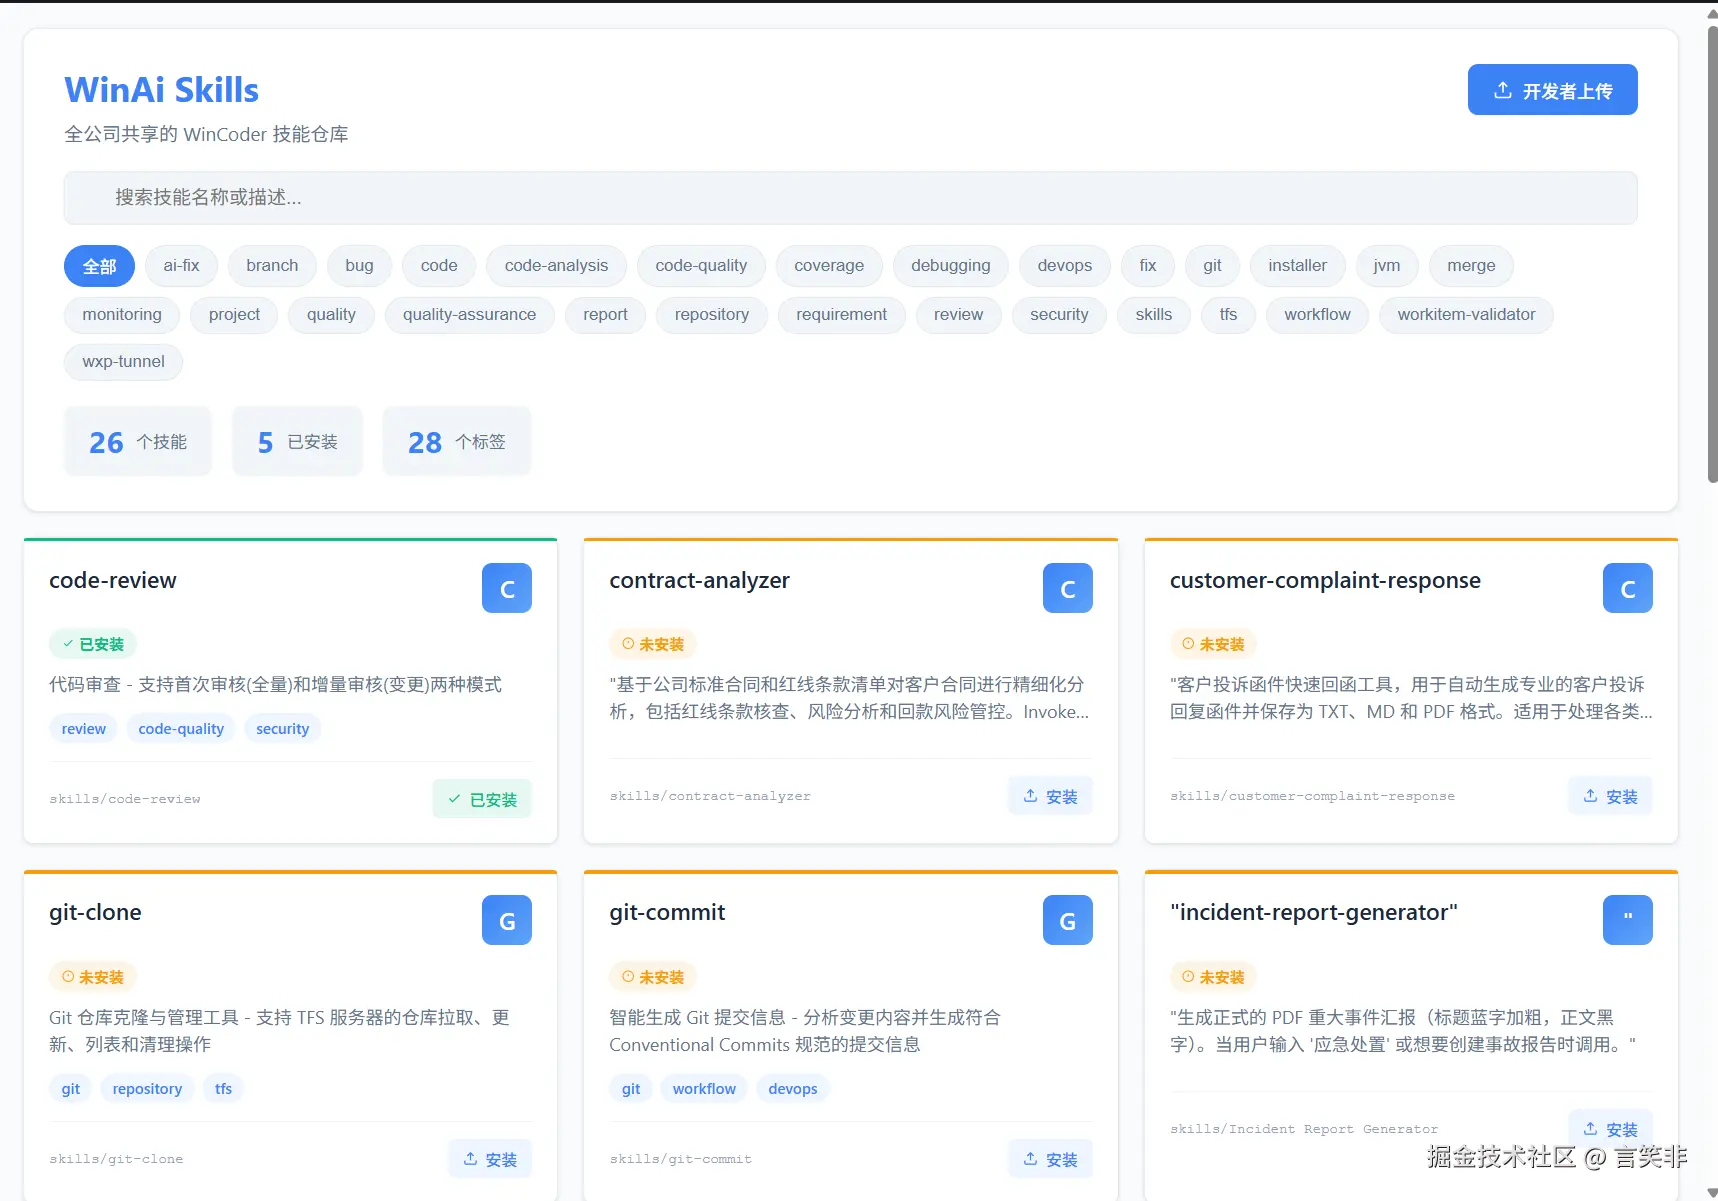
Task: Filter skills by ai-fix tag
Action: click(x=181, y=266)
